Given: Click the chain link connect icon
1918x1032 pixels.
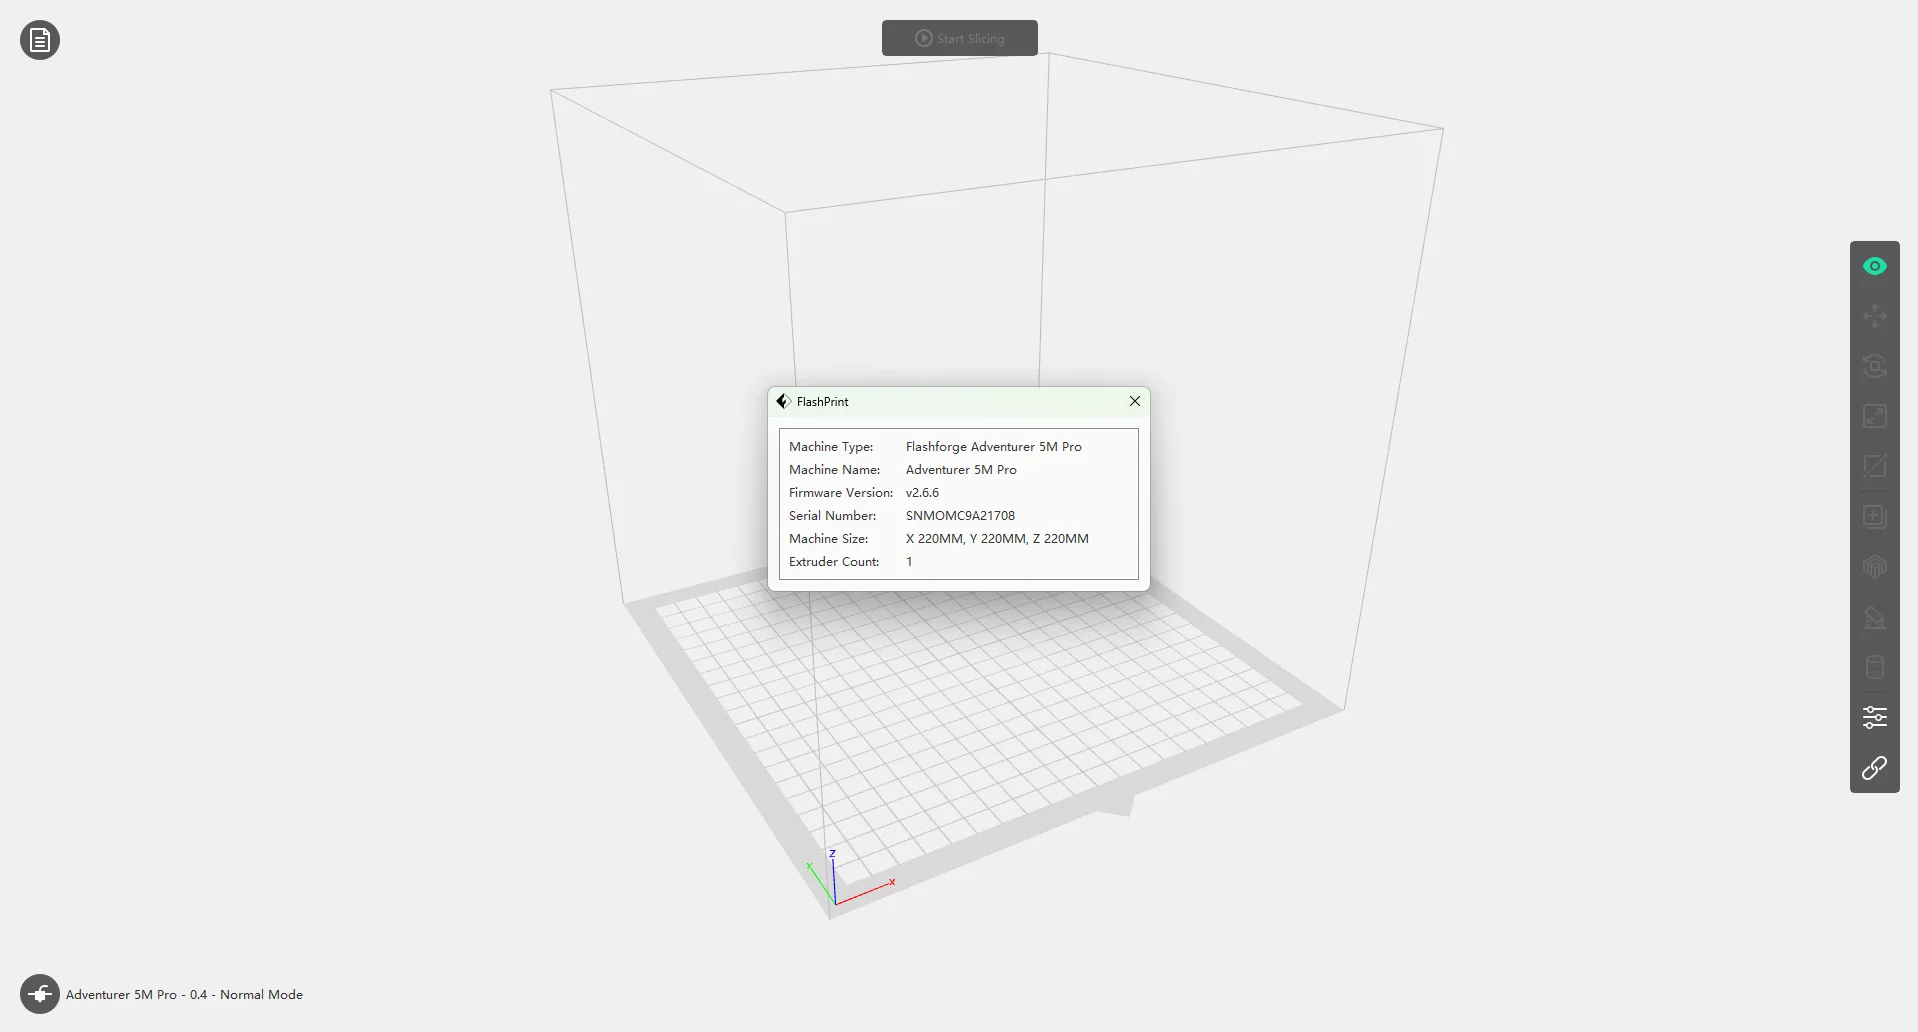Looking at the screenshot, I should (x=1874, y=768).
